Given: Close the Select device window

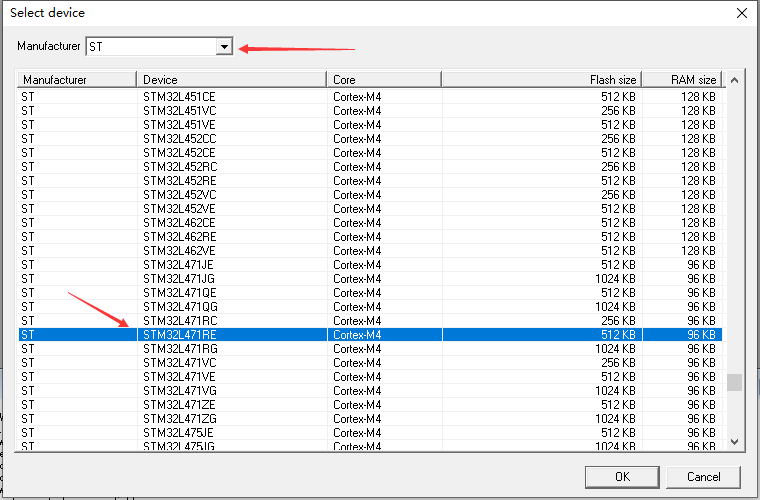Looking at the screenshot, I should (742, 13).
